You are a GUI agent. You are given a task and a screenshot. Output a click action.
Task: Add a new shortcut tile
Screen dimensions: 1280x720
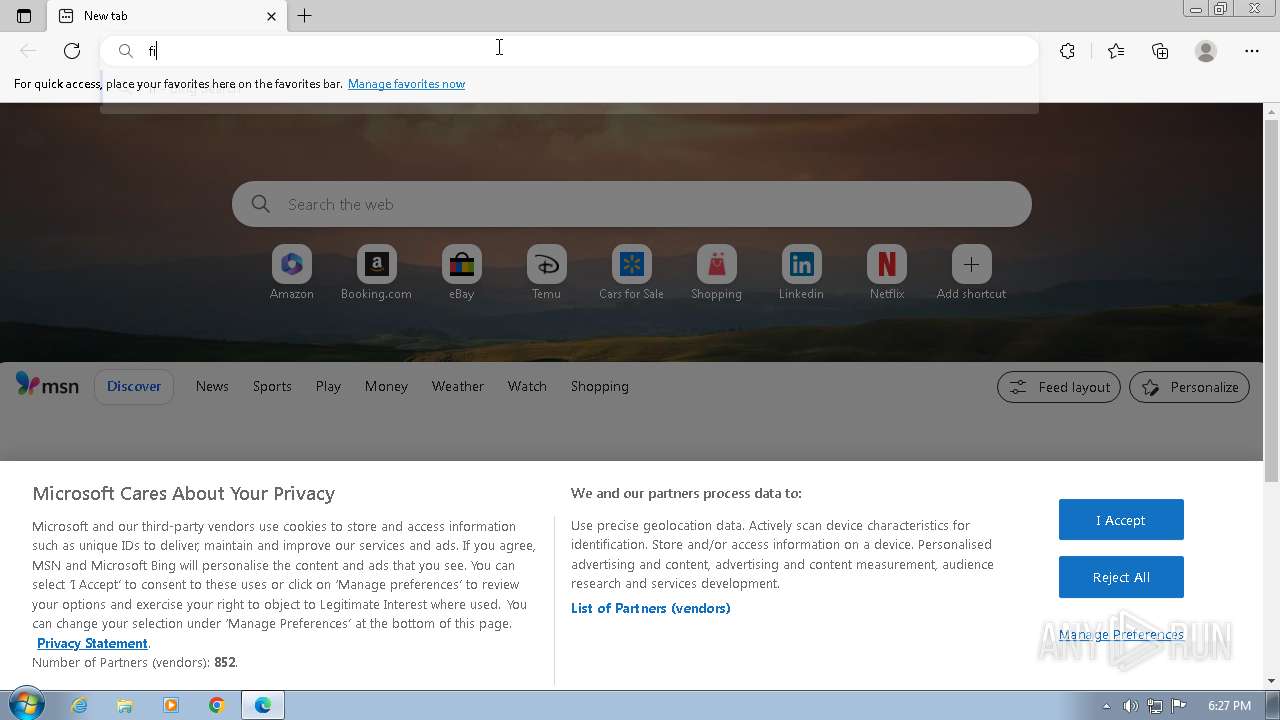[971, 272]
